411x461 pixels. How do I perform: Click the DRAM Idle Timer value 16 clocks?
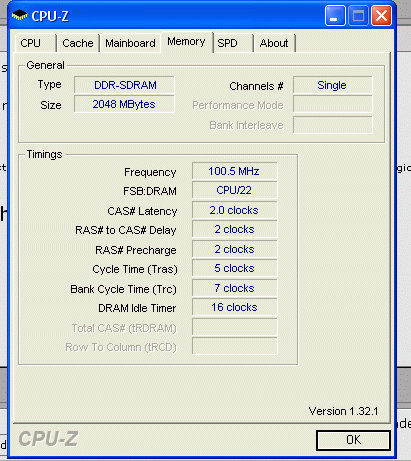click(x=234, y=307)
